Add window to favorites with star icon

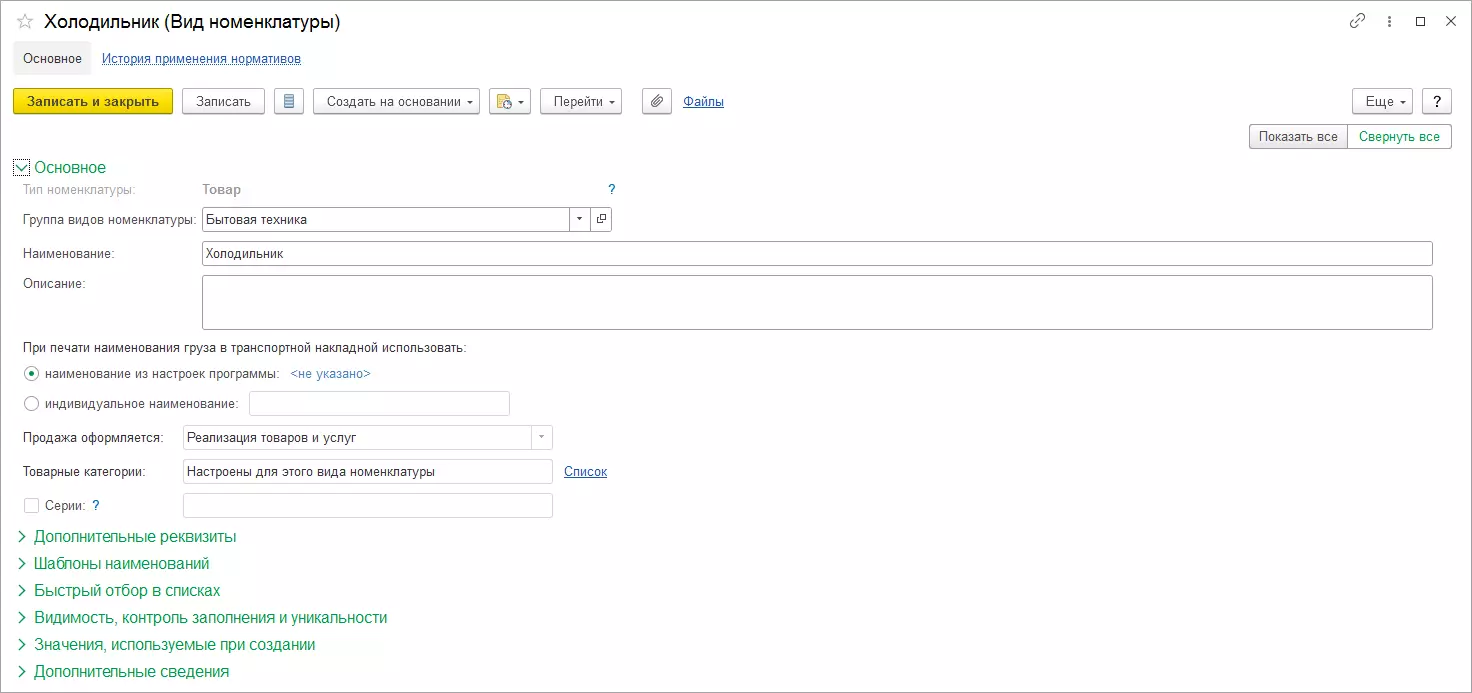[25, 22]
